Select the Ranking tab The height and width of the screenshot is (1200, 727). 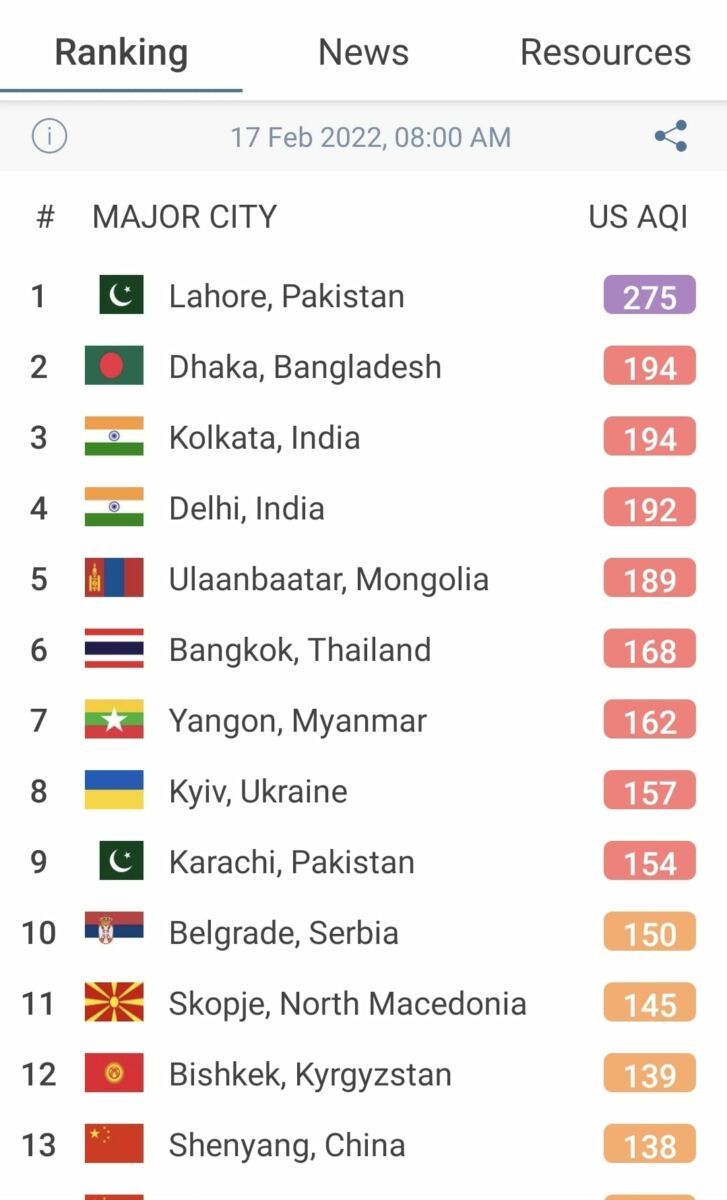point(121,52)
